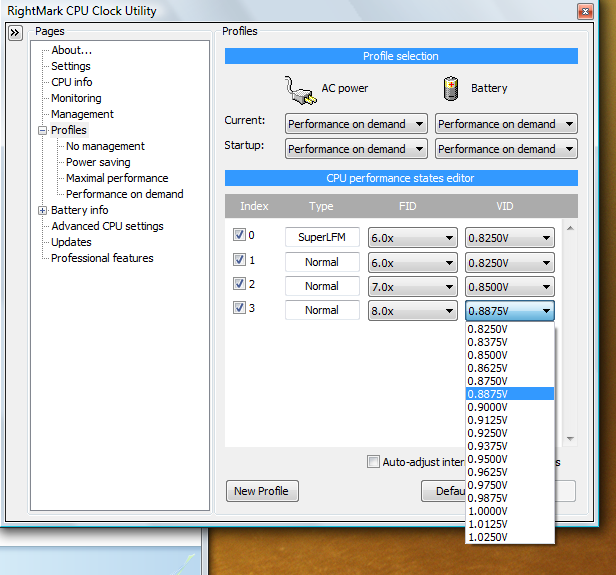The image size is (616, 575).
Task: Click the partially hidden Defaults button
Action: point(444,491)
